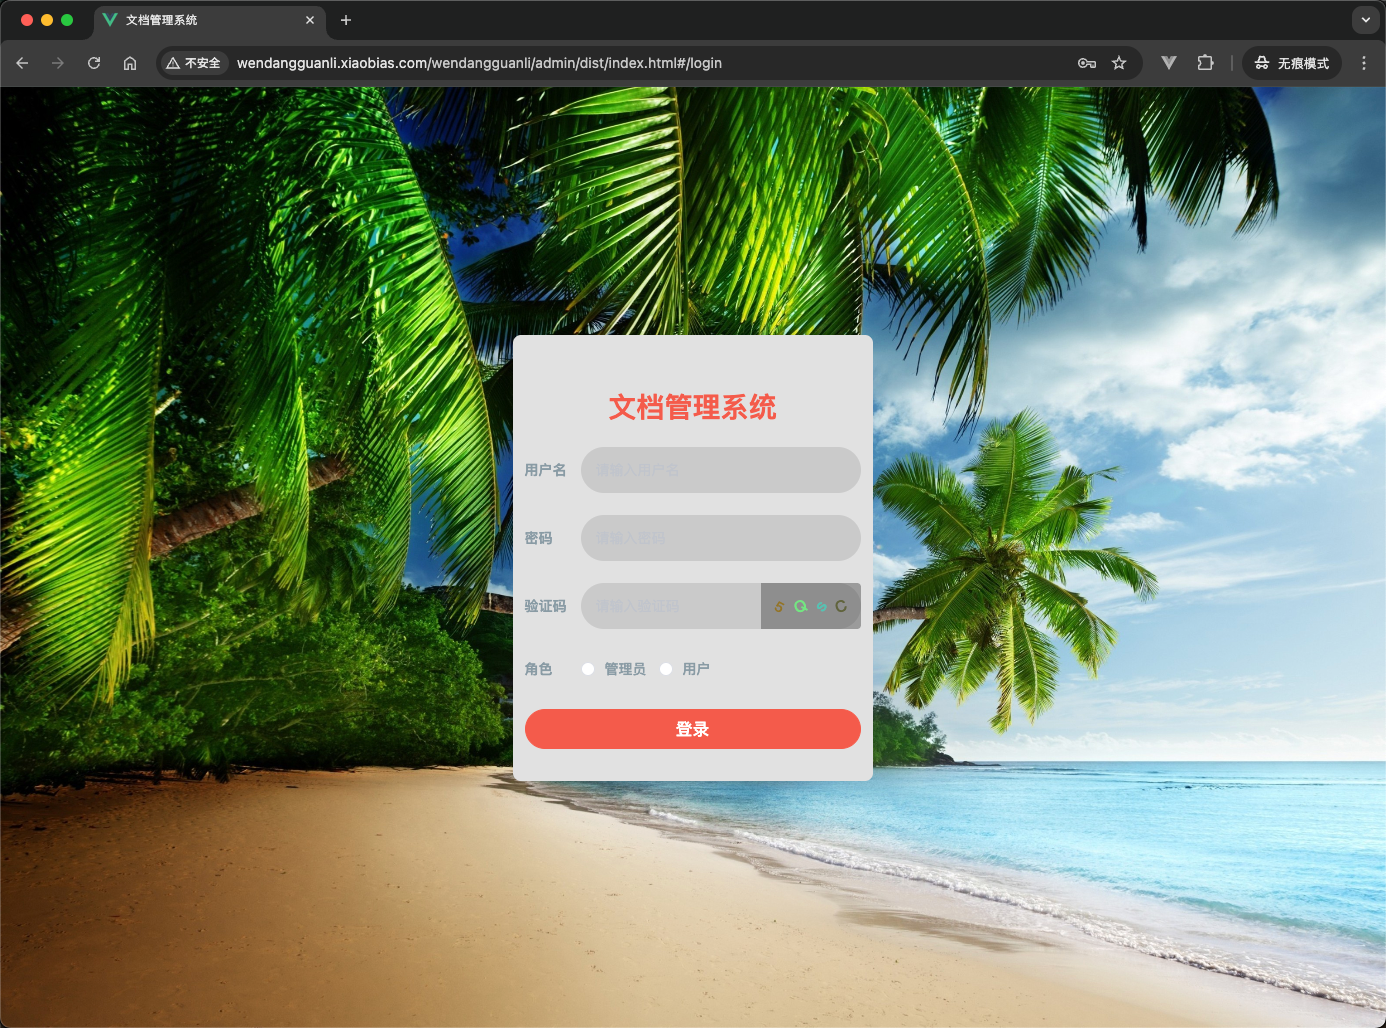Expand the tab search dropdown arrow
Viewport: 1386px width, 1028px height.
tap(1365, 20)
